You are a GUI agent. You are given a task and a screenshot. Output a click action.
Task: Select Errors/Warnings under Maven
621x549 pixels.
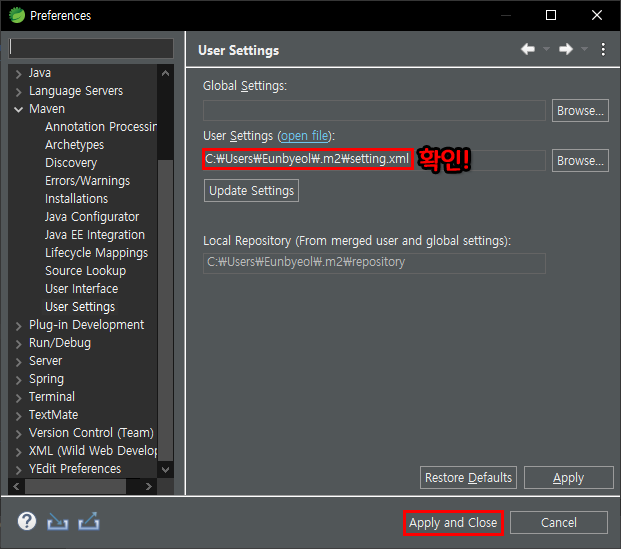point(88,181)
